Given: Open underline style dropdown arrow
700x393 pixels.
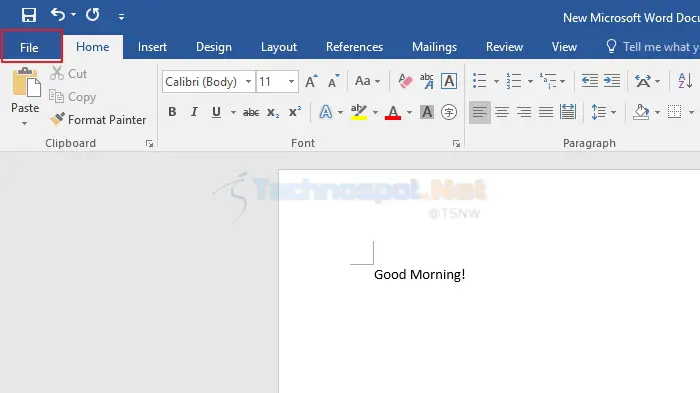Looking at the screenshot, I should 233,112.
